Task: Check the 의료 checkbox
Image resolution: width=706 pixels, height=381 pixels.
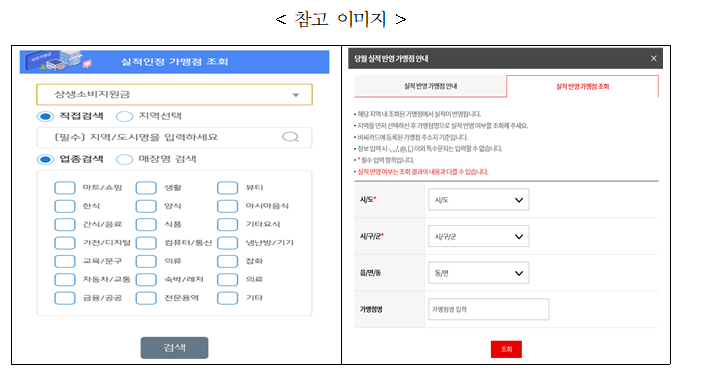Action: pos(227,280)
